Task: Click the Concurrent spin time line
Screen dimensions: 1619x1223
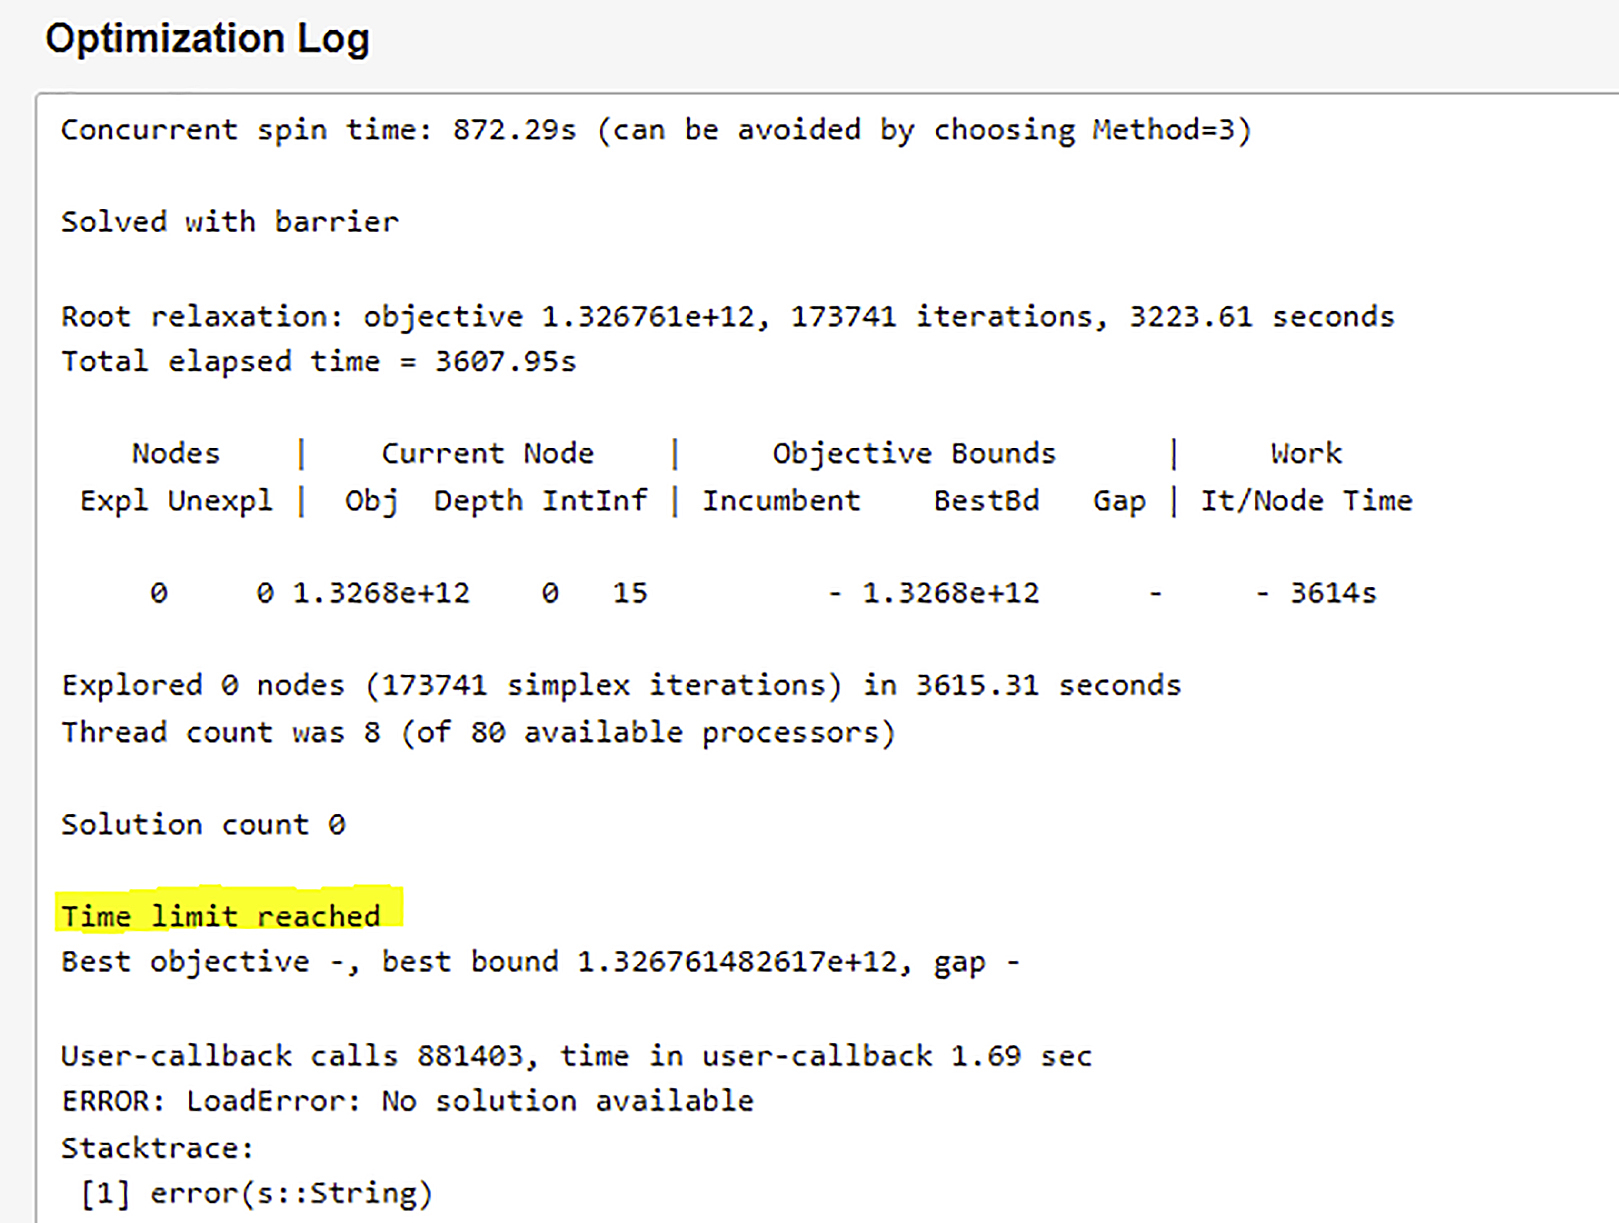Action: [x=655, y=130]
